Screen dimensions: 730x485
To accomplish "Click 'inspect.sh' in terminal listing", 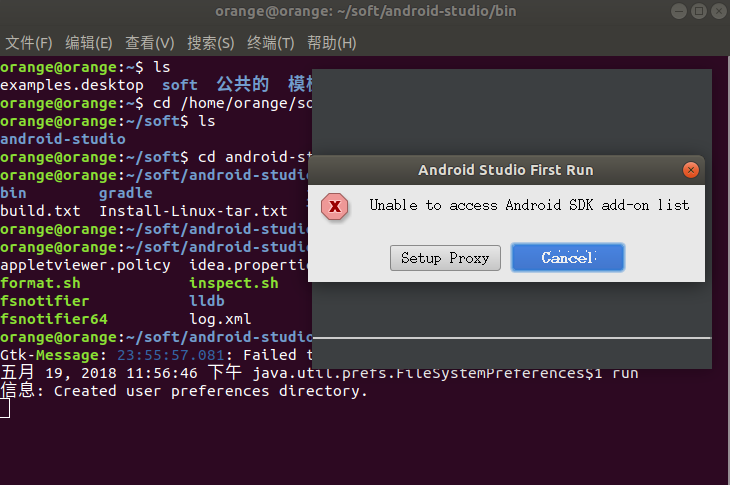I will point(234,283).
